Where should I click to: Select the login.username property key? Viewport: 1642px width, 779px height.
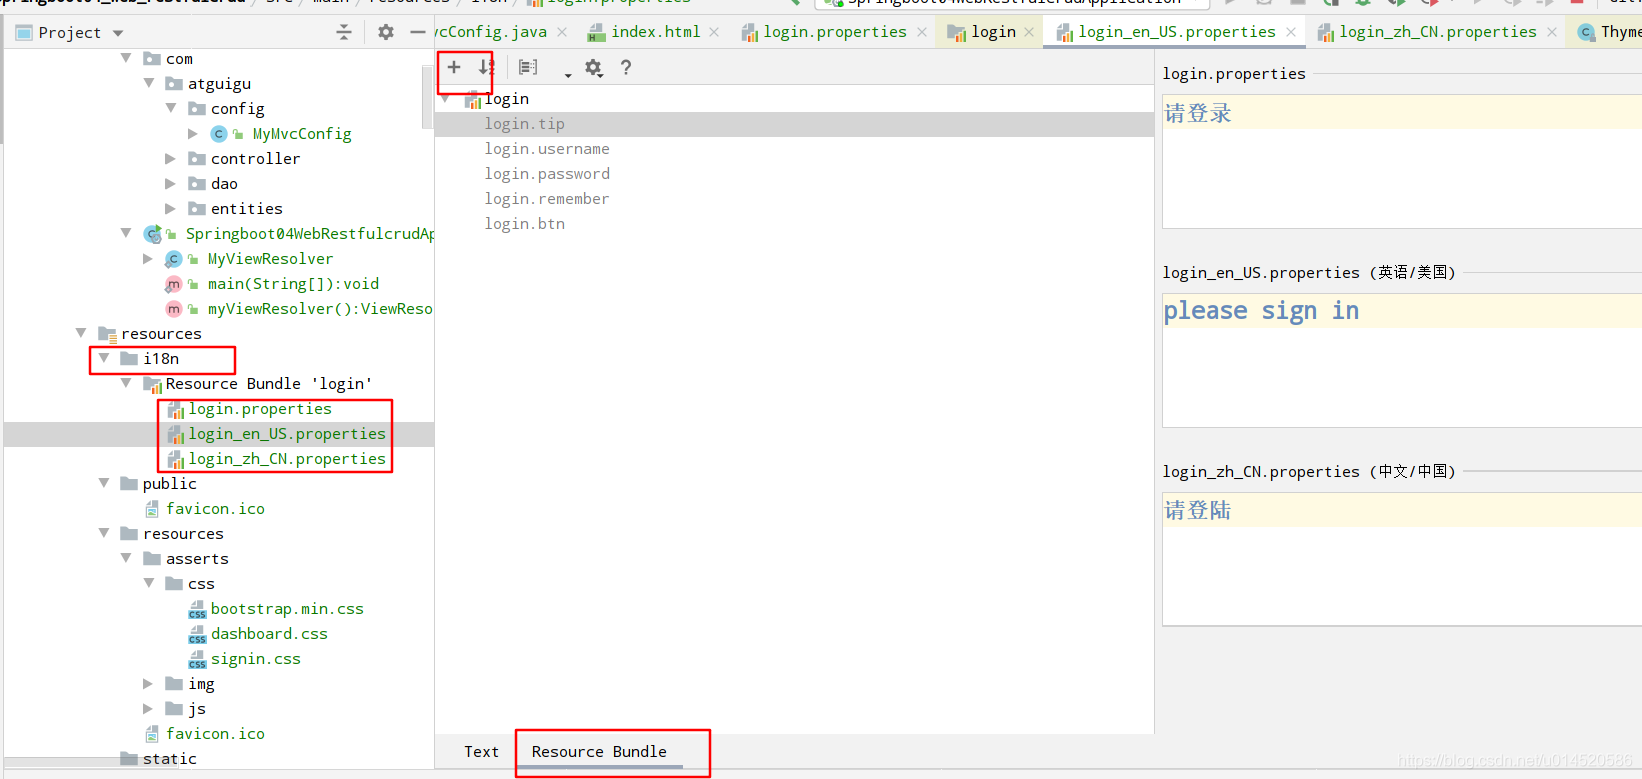[x=547, y=149]
